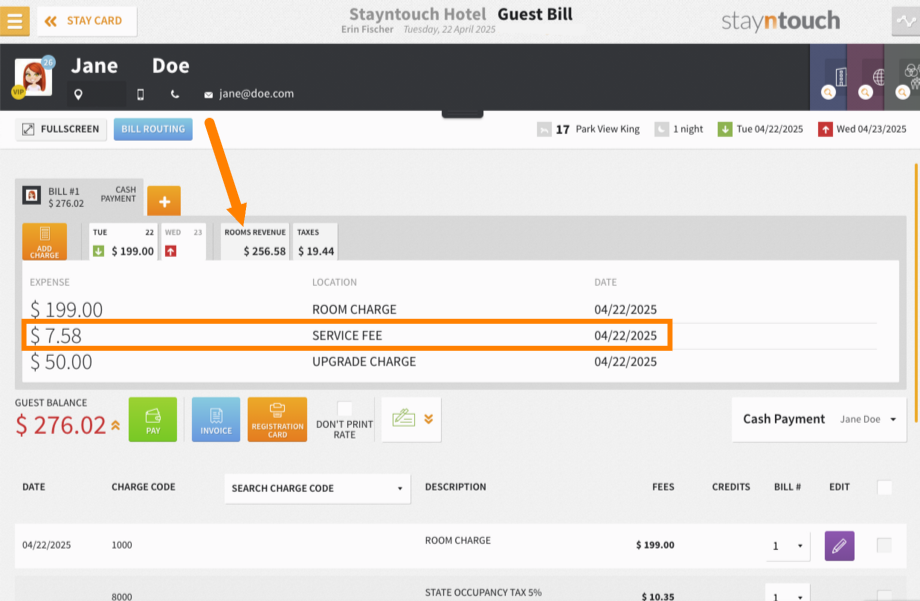Tick the Room Charge row checkbox

(x=884, y=545)
